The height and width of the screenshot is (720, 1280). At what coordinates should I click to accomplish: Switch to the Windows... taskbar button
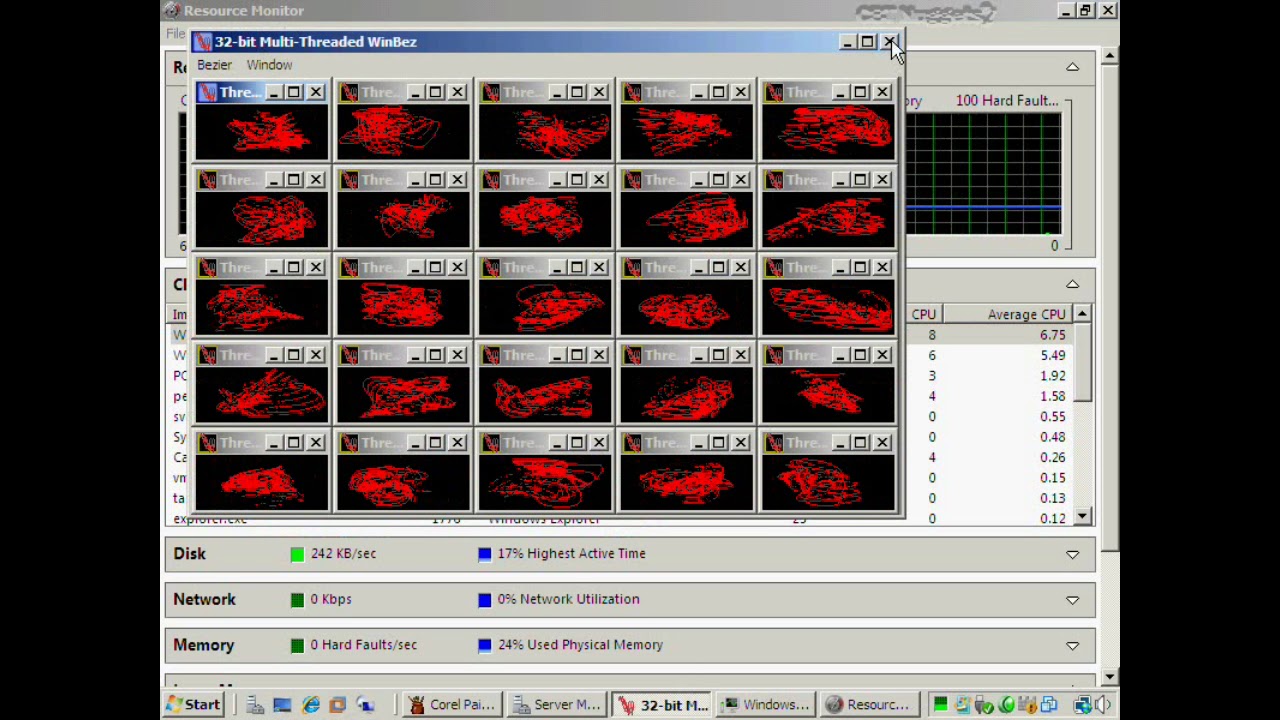(765, 705)
